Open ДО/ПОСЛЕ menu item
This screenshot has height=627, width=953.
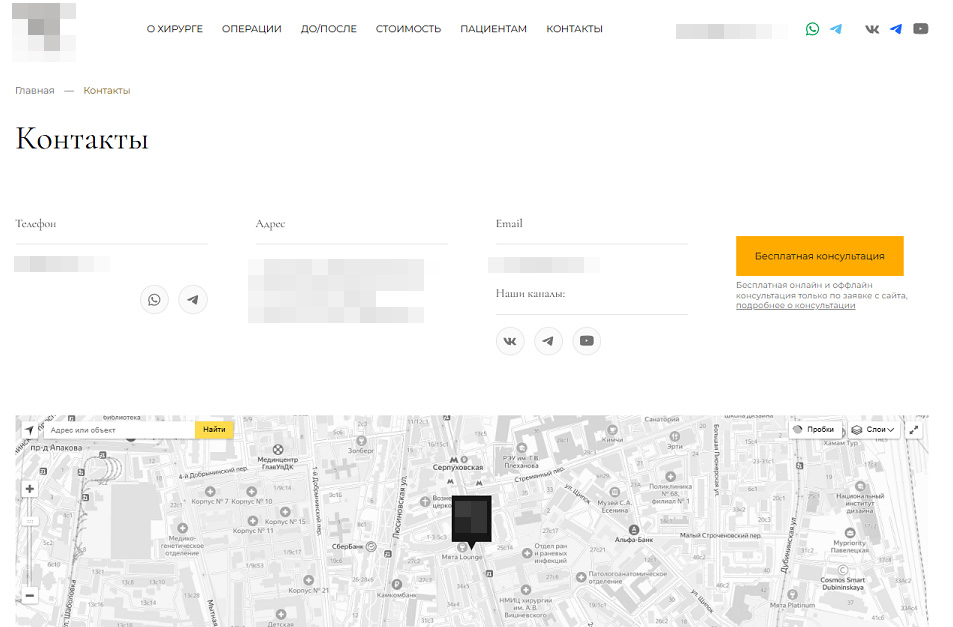point(329,29)
